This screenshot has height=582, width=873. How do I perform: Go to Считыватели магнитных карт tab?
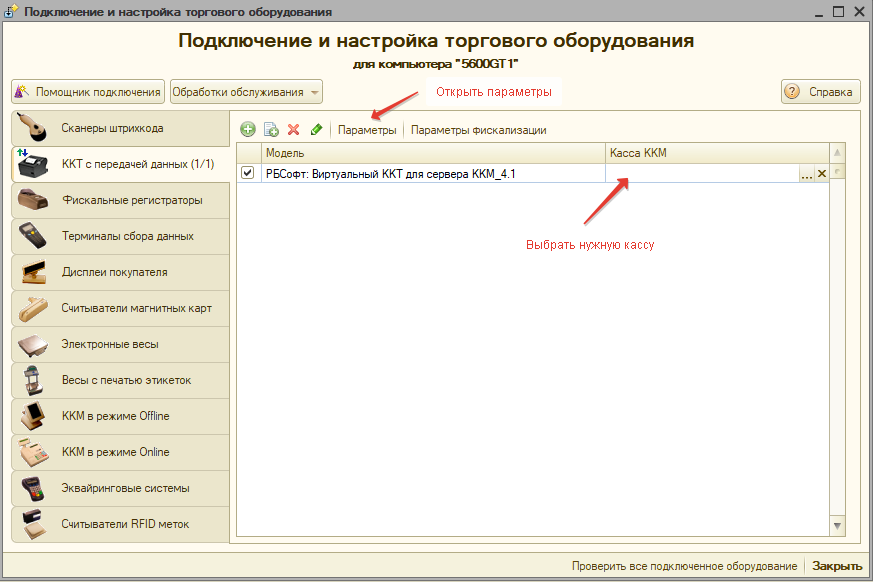(120, 308)
